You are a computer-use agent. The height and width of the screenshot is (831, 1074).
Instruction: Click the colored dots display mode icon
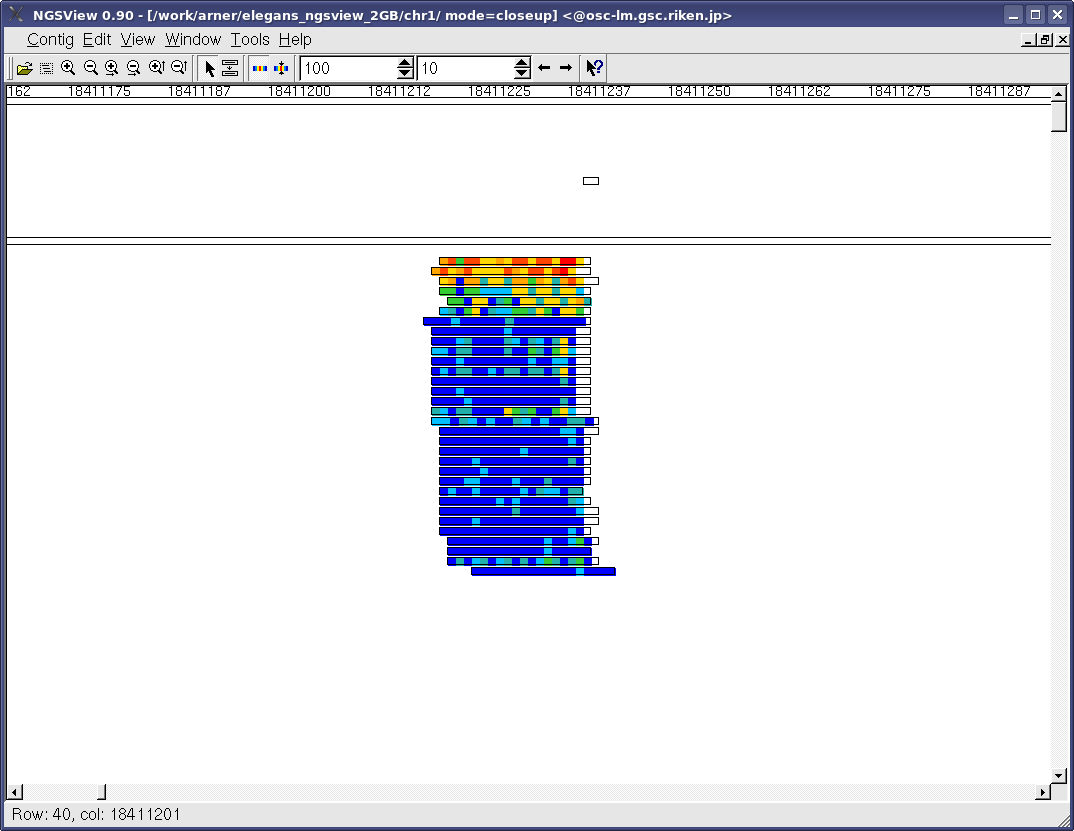[x=260, y=68]
